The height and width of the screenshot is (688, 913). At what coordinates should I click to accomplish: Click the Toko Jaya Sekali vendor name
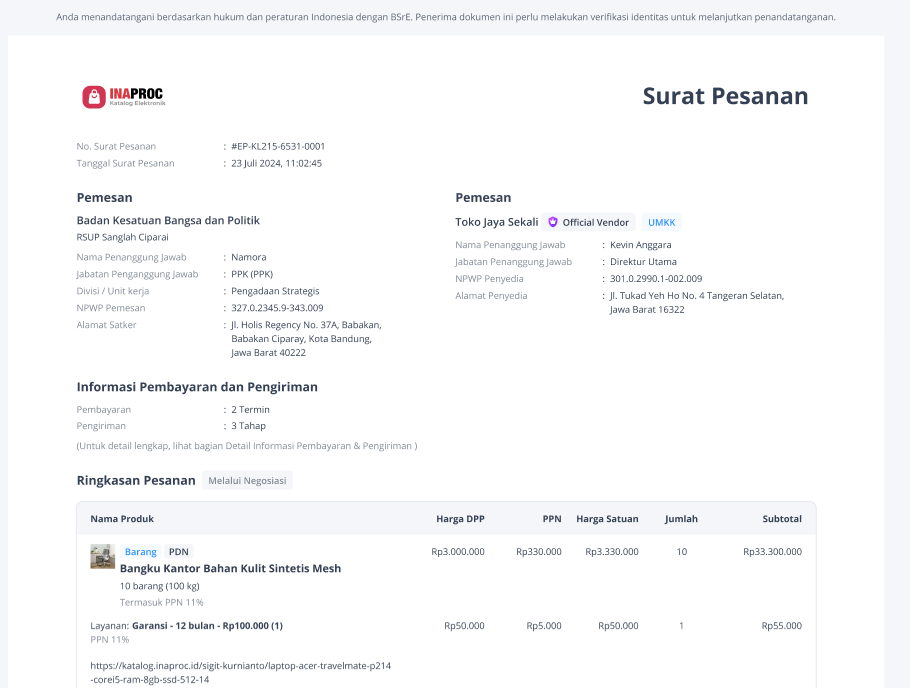pyautogui.click(x=497, y=222)
